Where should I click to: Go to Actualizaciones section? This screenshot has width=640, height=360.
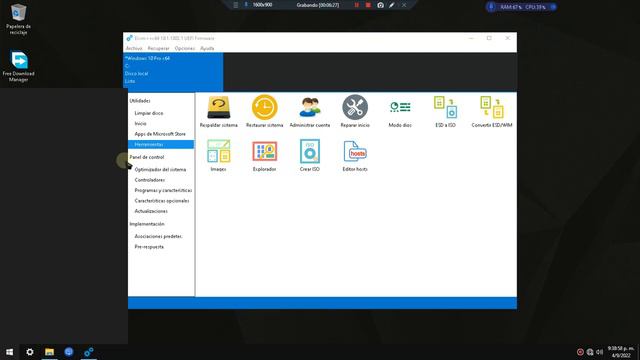click(x=151, y=211)
